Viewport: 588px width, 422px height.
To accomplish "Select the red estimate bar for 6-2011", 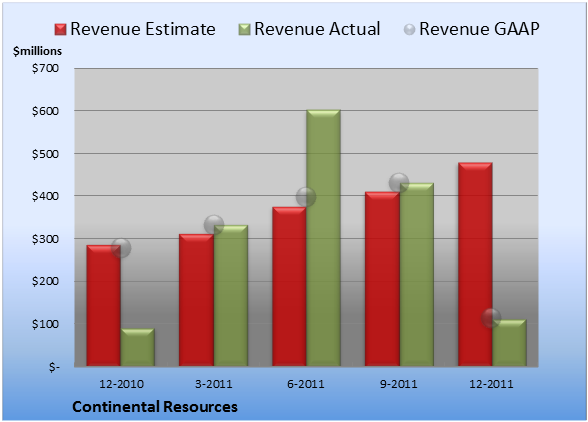I will (289, 286).
